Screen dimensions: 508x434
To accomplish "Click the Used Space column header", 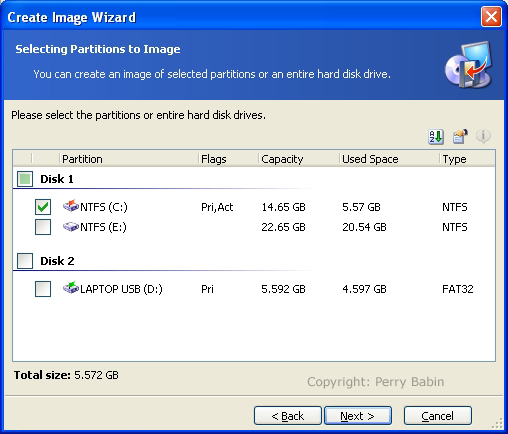I will click(389, 159).
